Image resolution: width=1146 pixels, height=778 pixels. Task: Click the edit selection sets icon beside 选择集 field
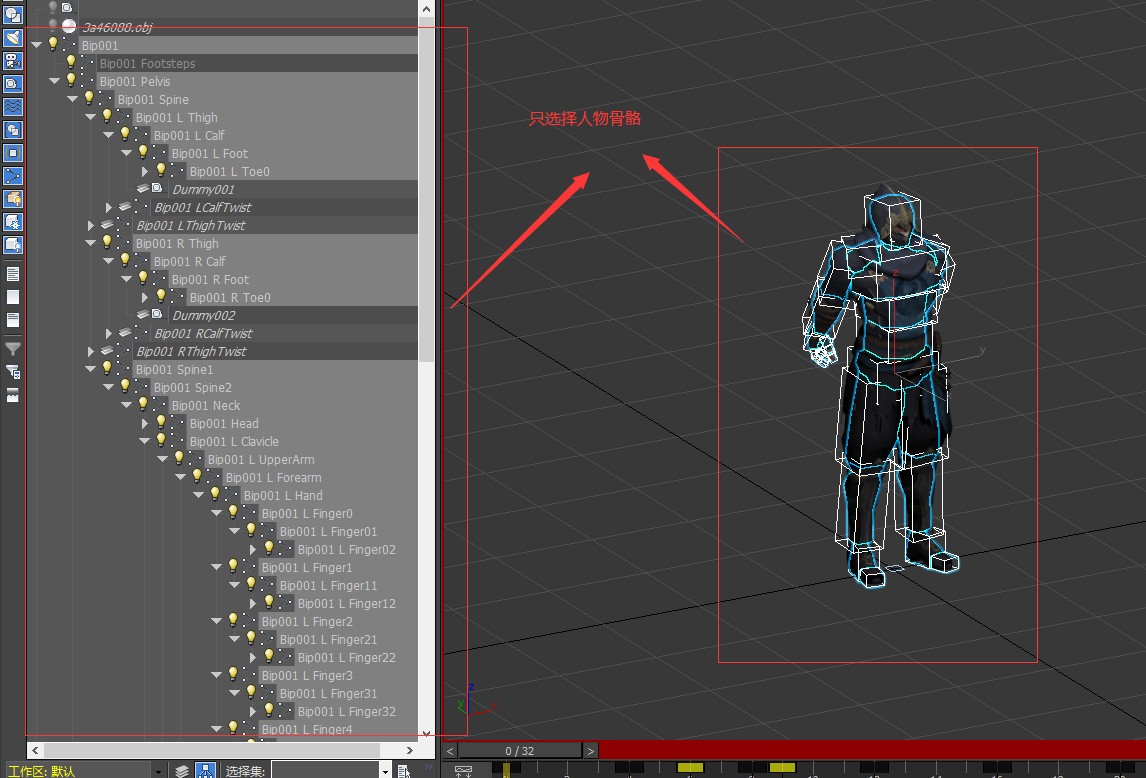pos(403,771)
